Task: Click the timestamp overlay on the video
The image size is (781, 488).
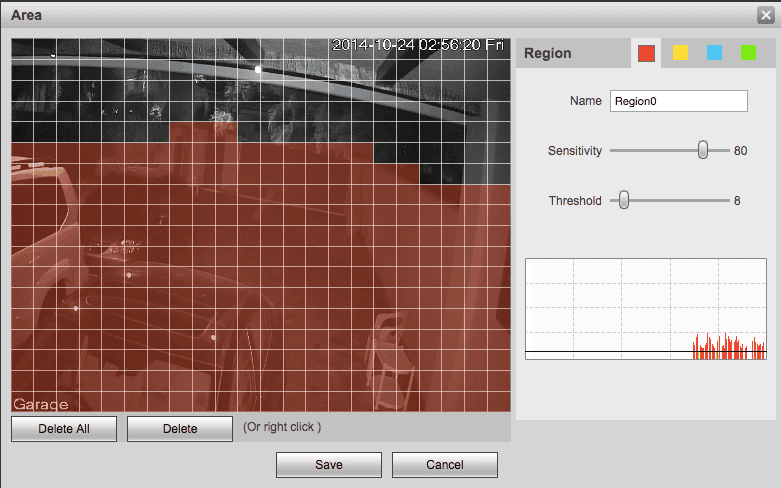Action: click(419, 46)
